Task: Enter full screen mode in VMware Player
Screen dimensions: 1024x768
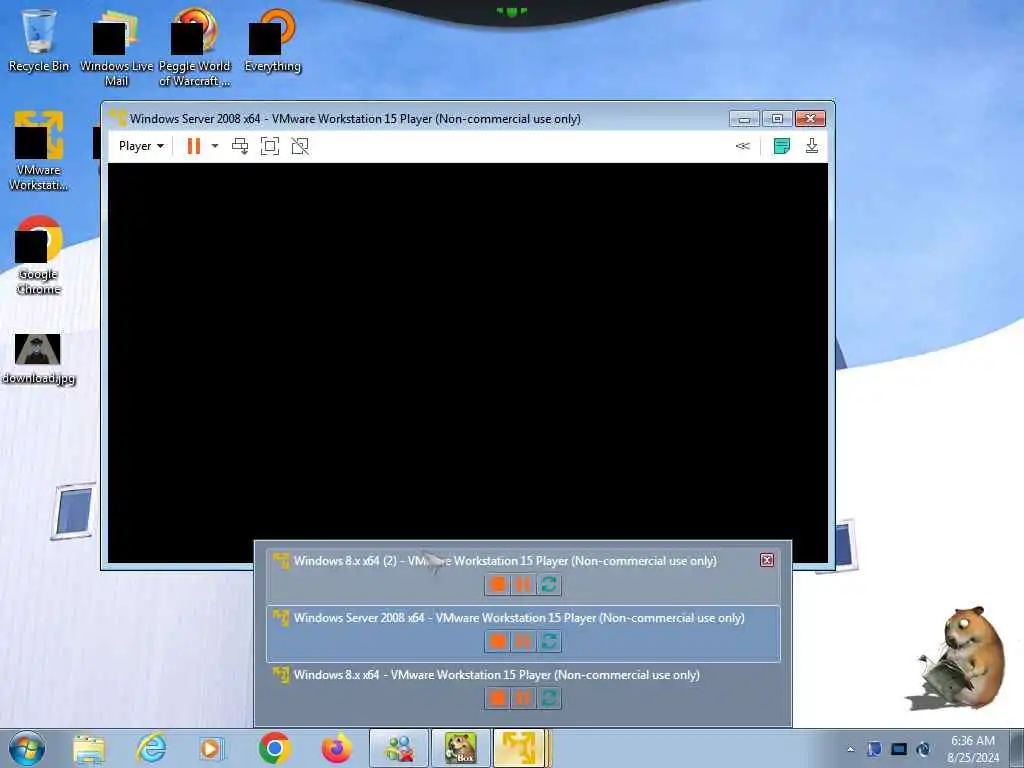Action: tap(270, 146)
